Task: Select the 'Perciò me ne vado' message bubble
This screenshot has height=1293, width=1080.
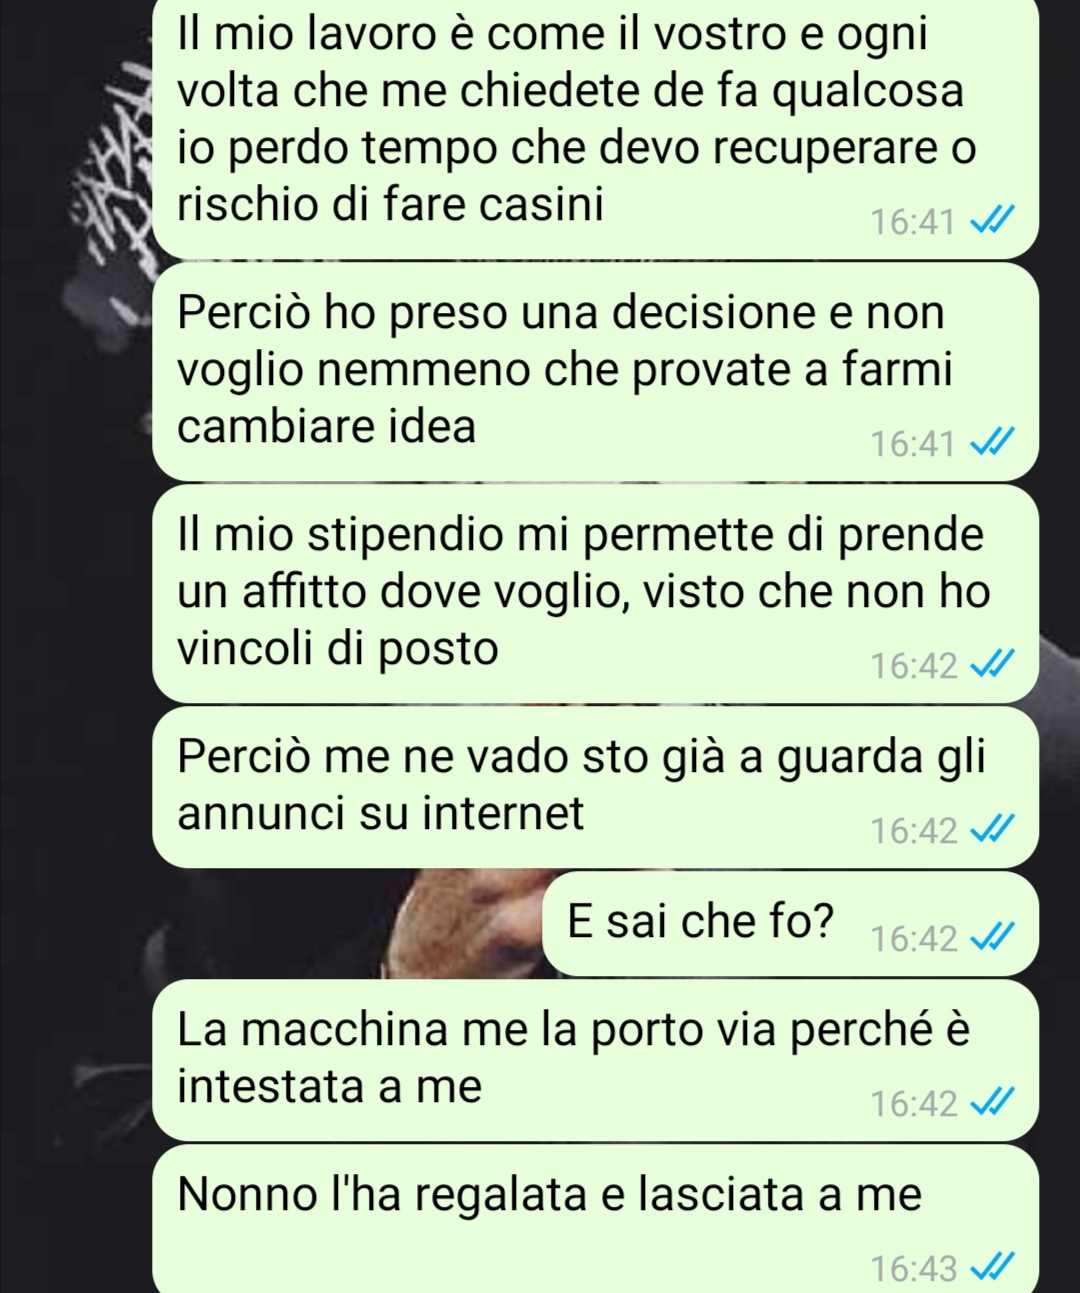Action: [x=596, y=787]
